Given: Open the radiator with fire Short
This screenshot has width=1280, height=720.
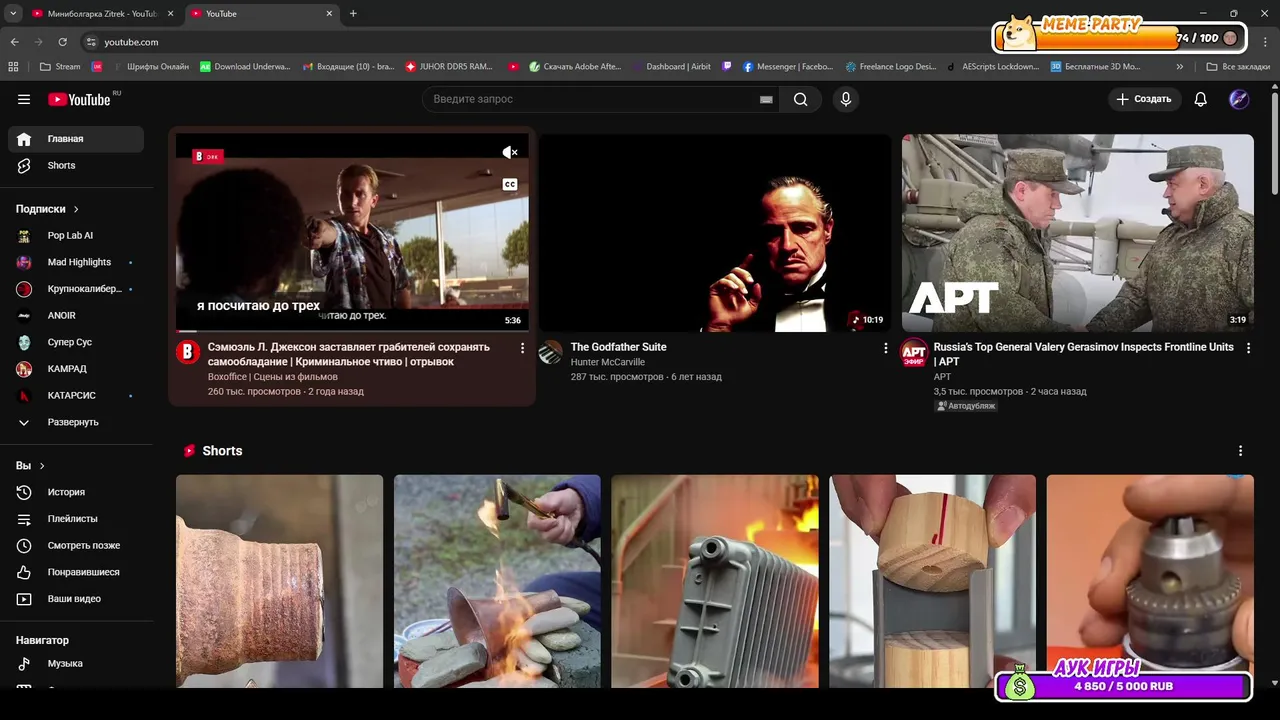Looking at the screenshot, I should pyautogui.click(x=715, y=581).
